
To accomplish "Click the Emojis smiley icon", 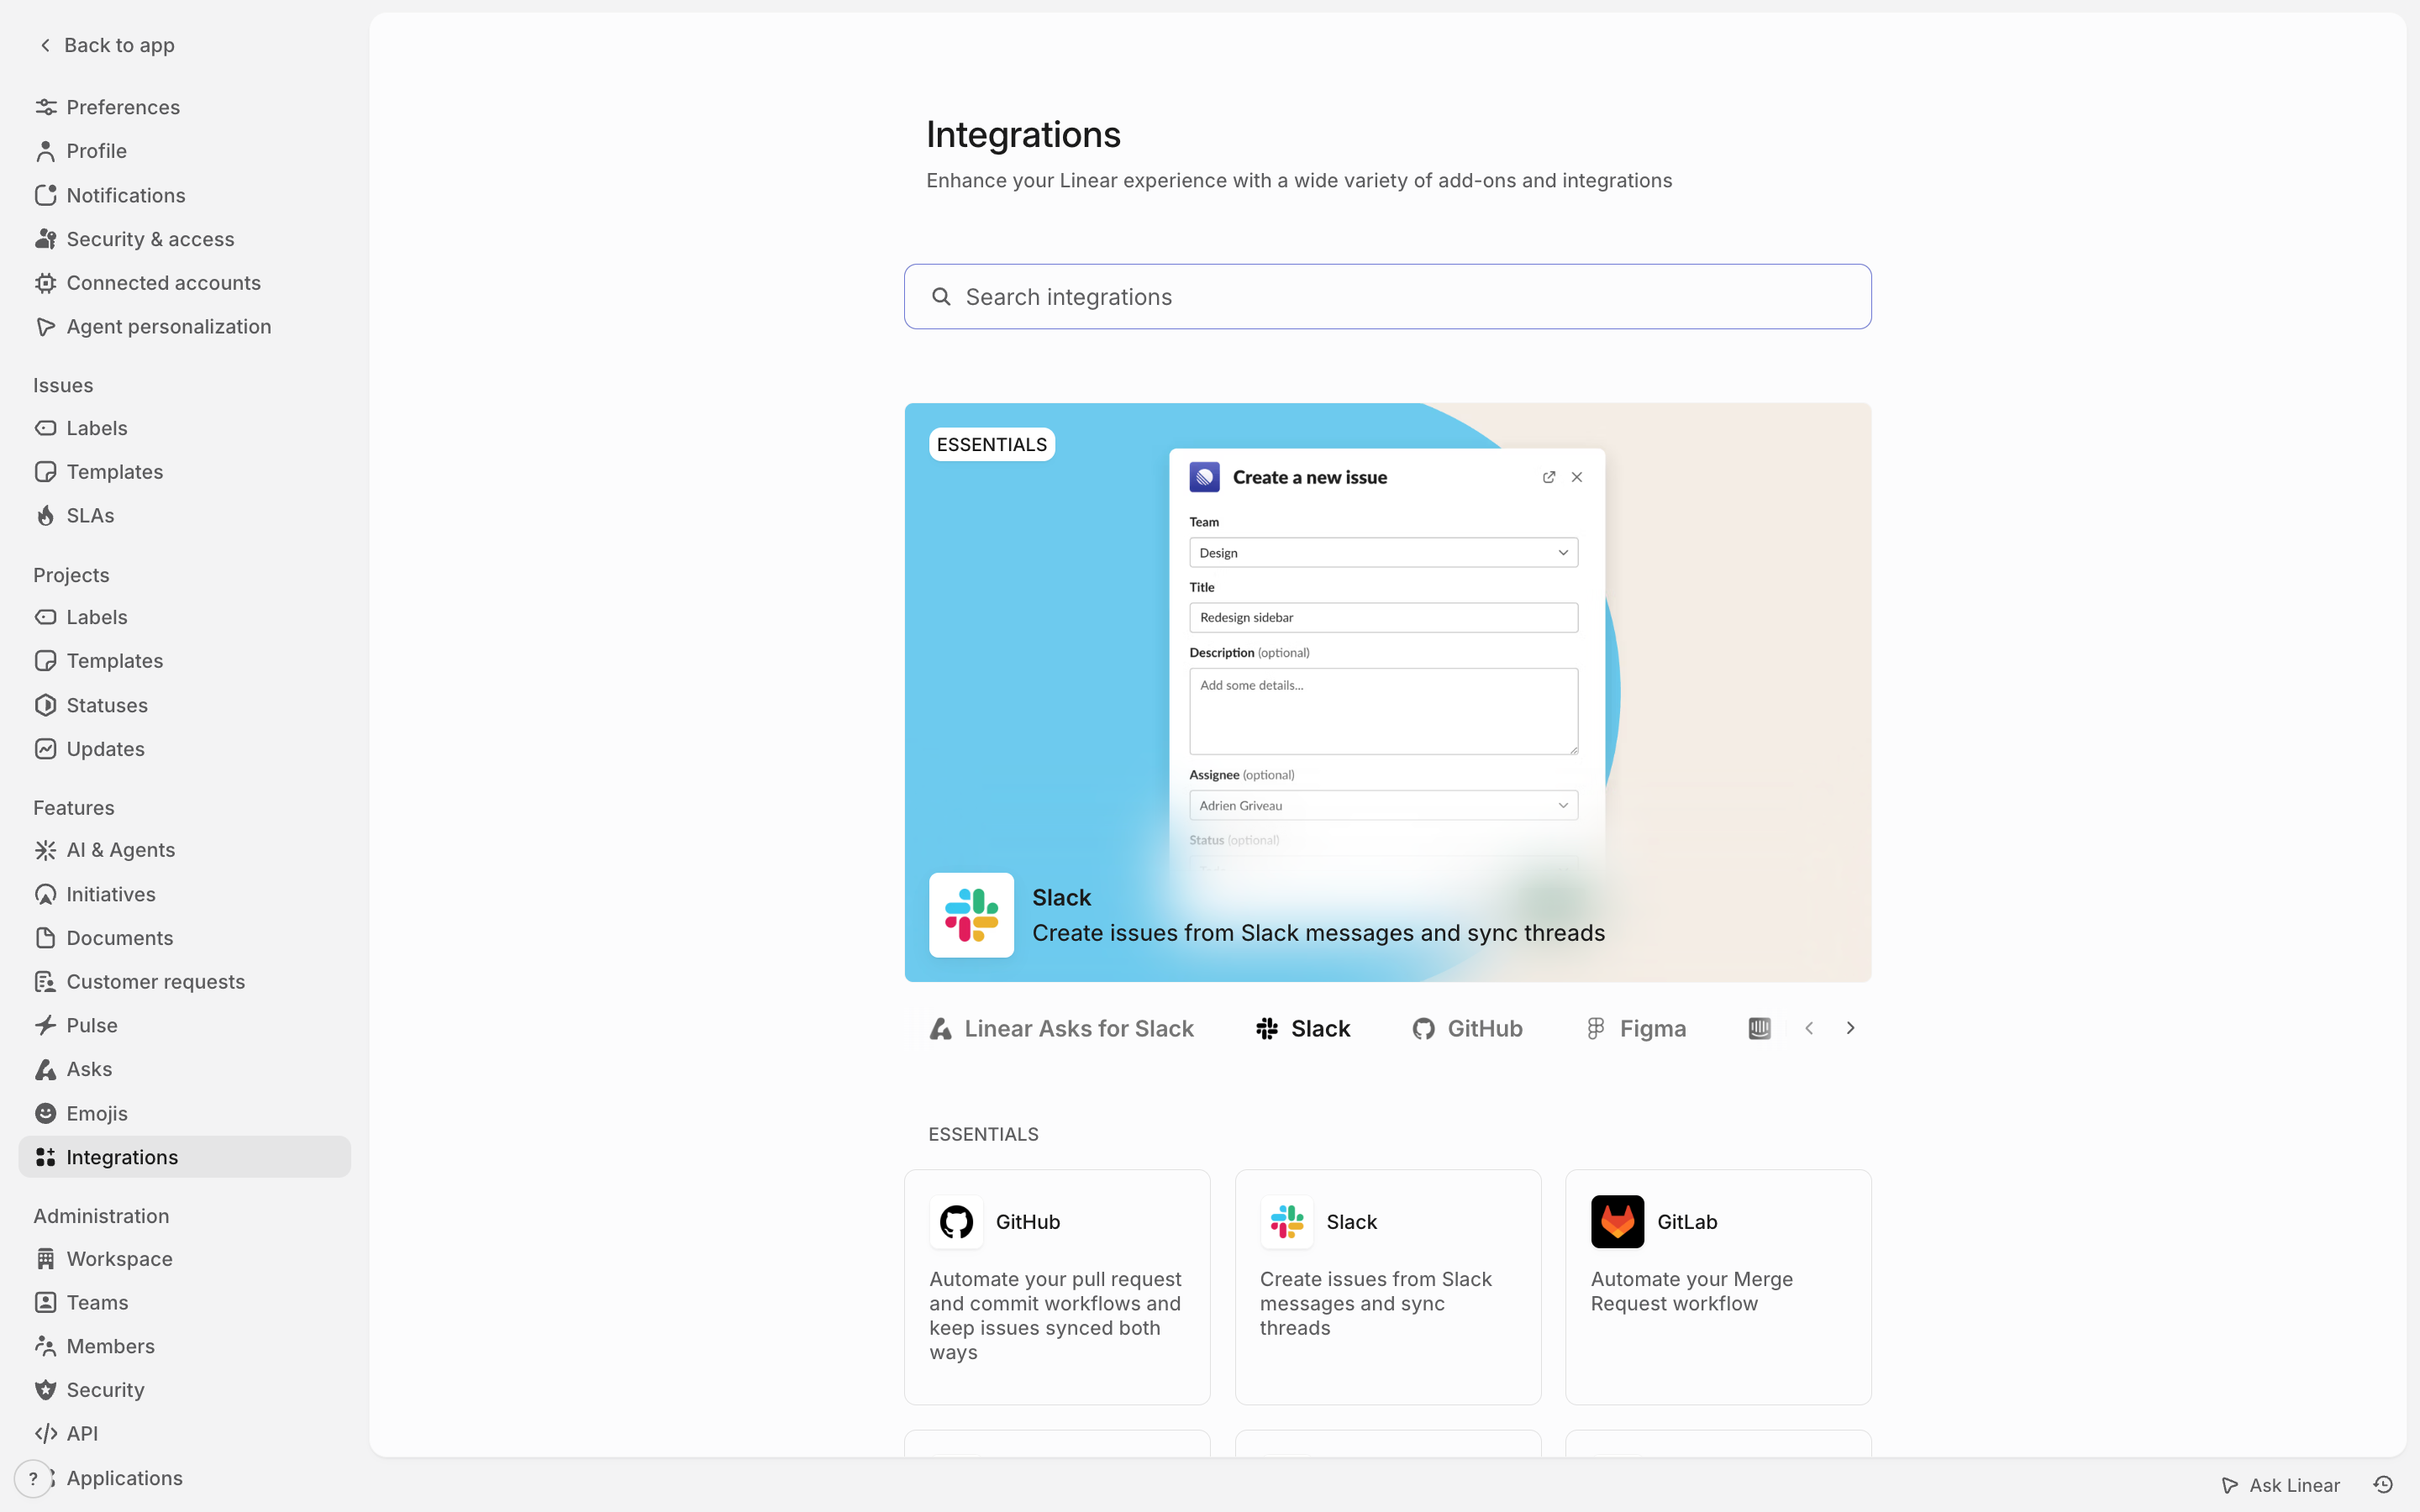I will [45, 1113].
